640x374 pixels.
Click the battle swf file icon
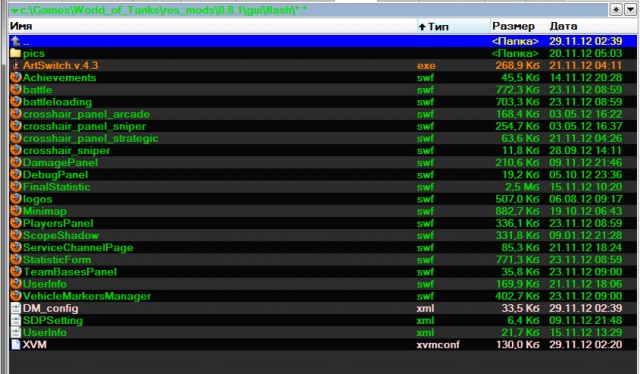(x=16, y=89)
